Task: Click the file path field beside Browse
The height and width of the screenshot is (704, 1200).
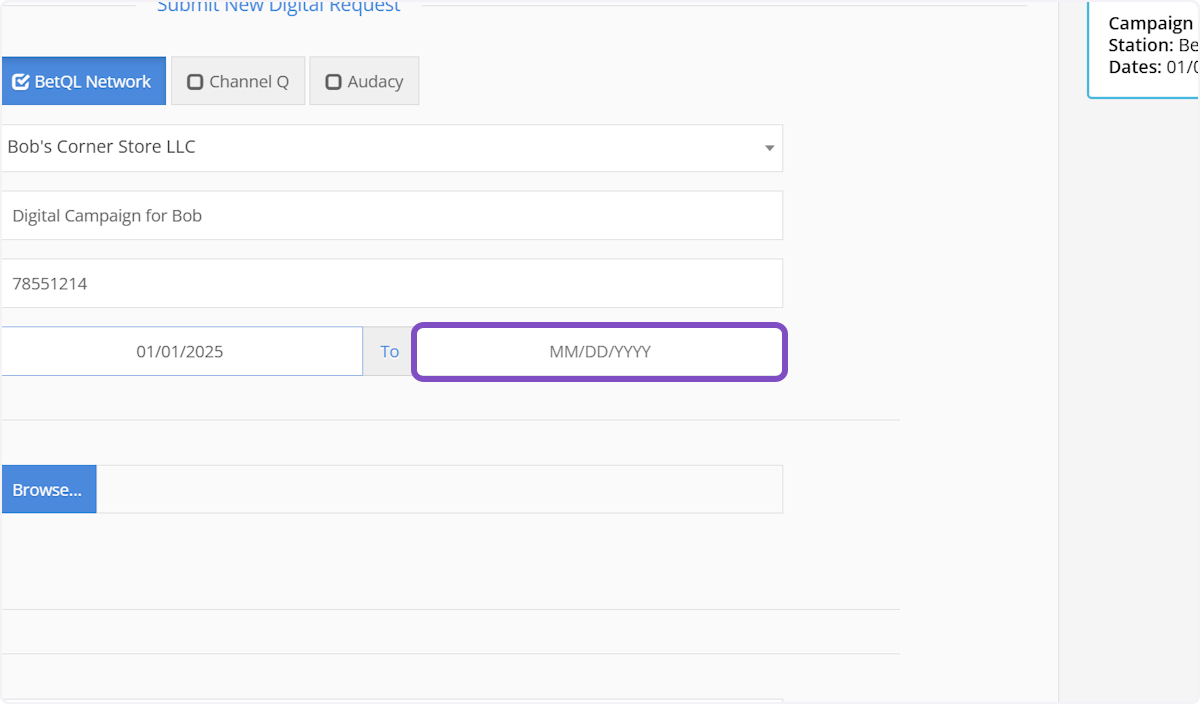Action: pos(439,489)
